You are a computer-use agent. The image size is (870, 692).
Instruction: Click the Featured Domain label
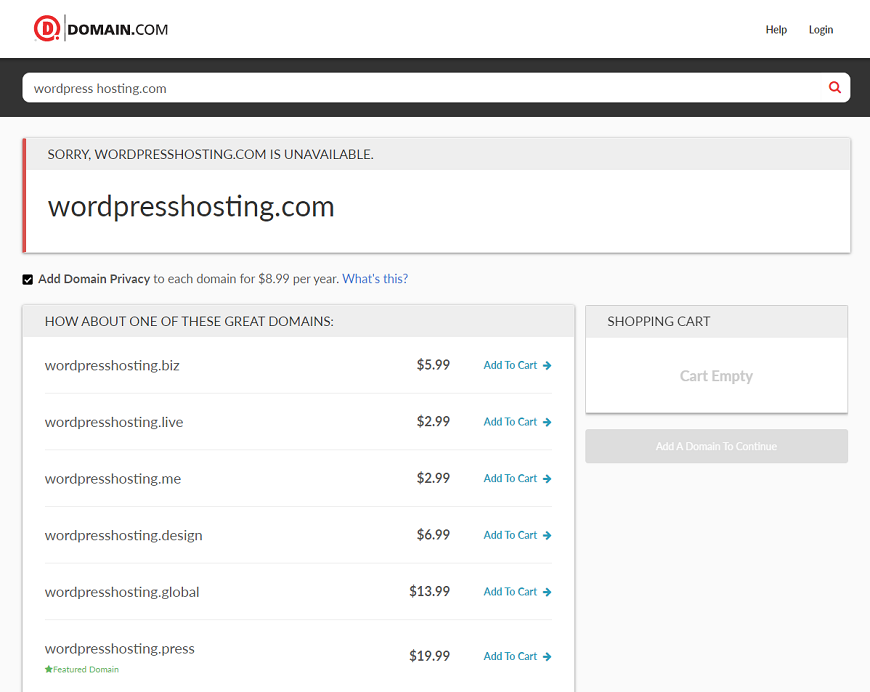[86, 669]
